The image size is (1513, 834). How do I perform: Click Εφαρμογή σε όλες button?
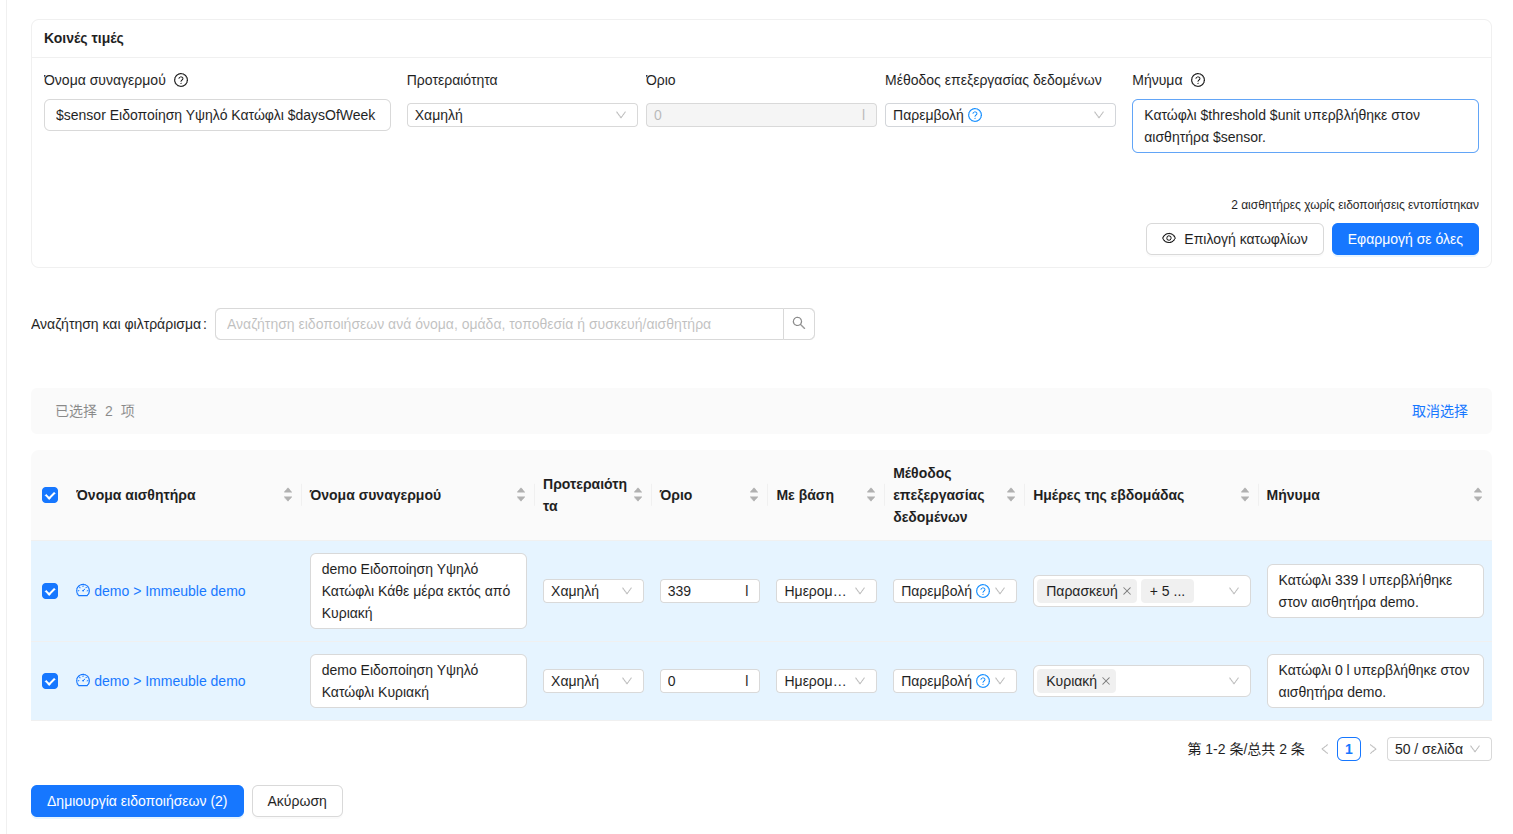click(1404, 239)
